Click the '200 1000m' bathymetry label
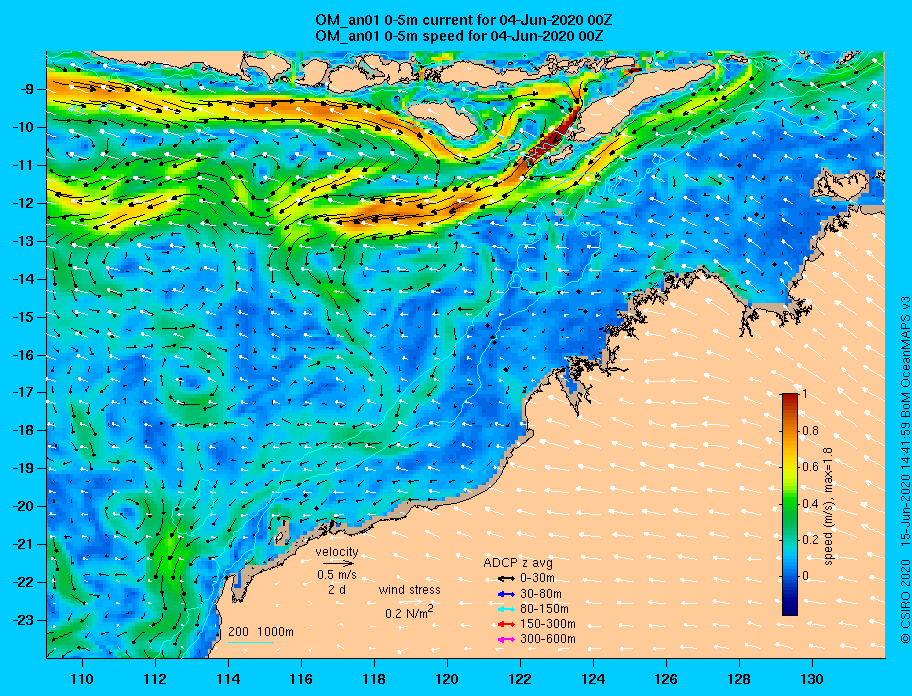Image resolution: width=912 pixels, height=696 pixels. pos(261,632)
